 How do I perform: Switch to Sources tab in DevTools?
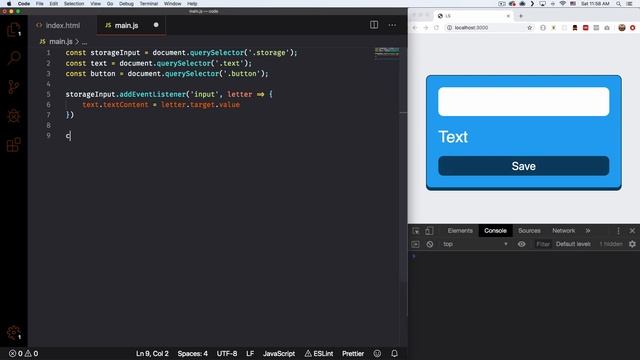pos(529,231)
